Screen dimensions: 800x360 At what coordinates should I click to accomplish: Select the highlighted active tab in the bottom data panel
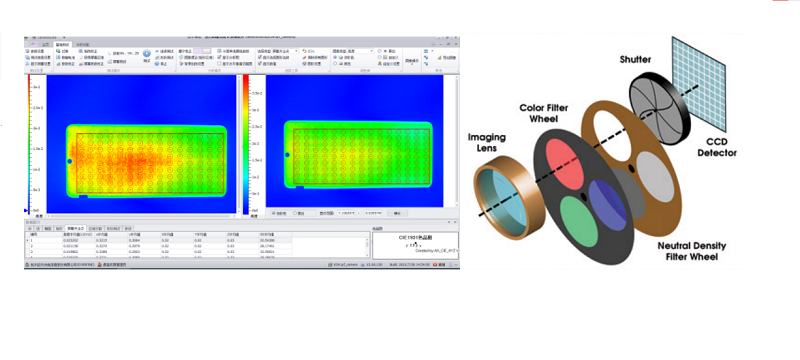click(x=76, y=228)
